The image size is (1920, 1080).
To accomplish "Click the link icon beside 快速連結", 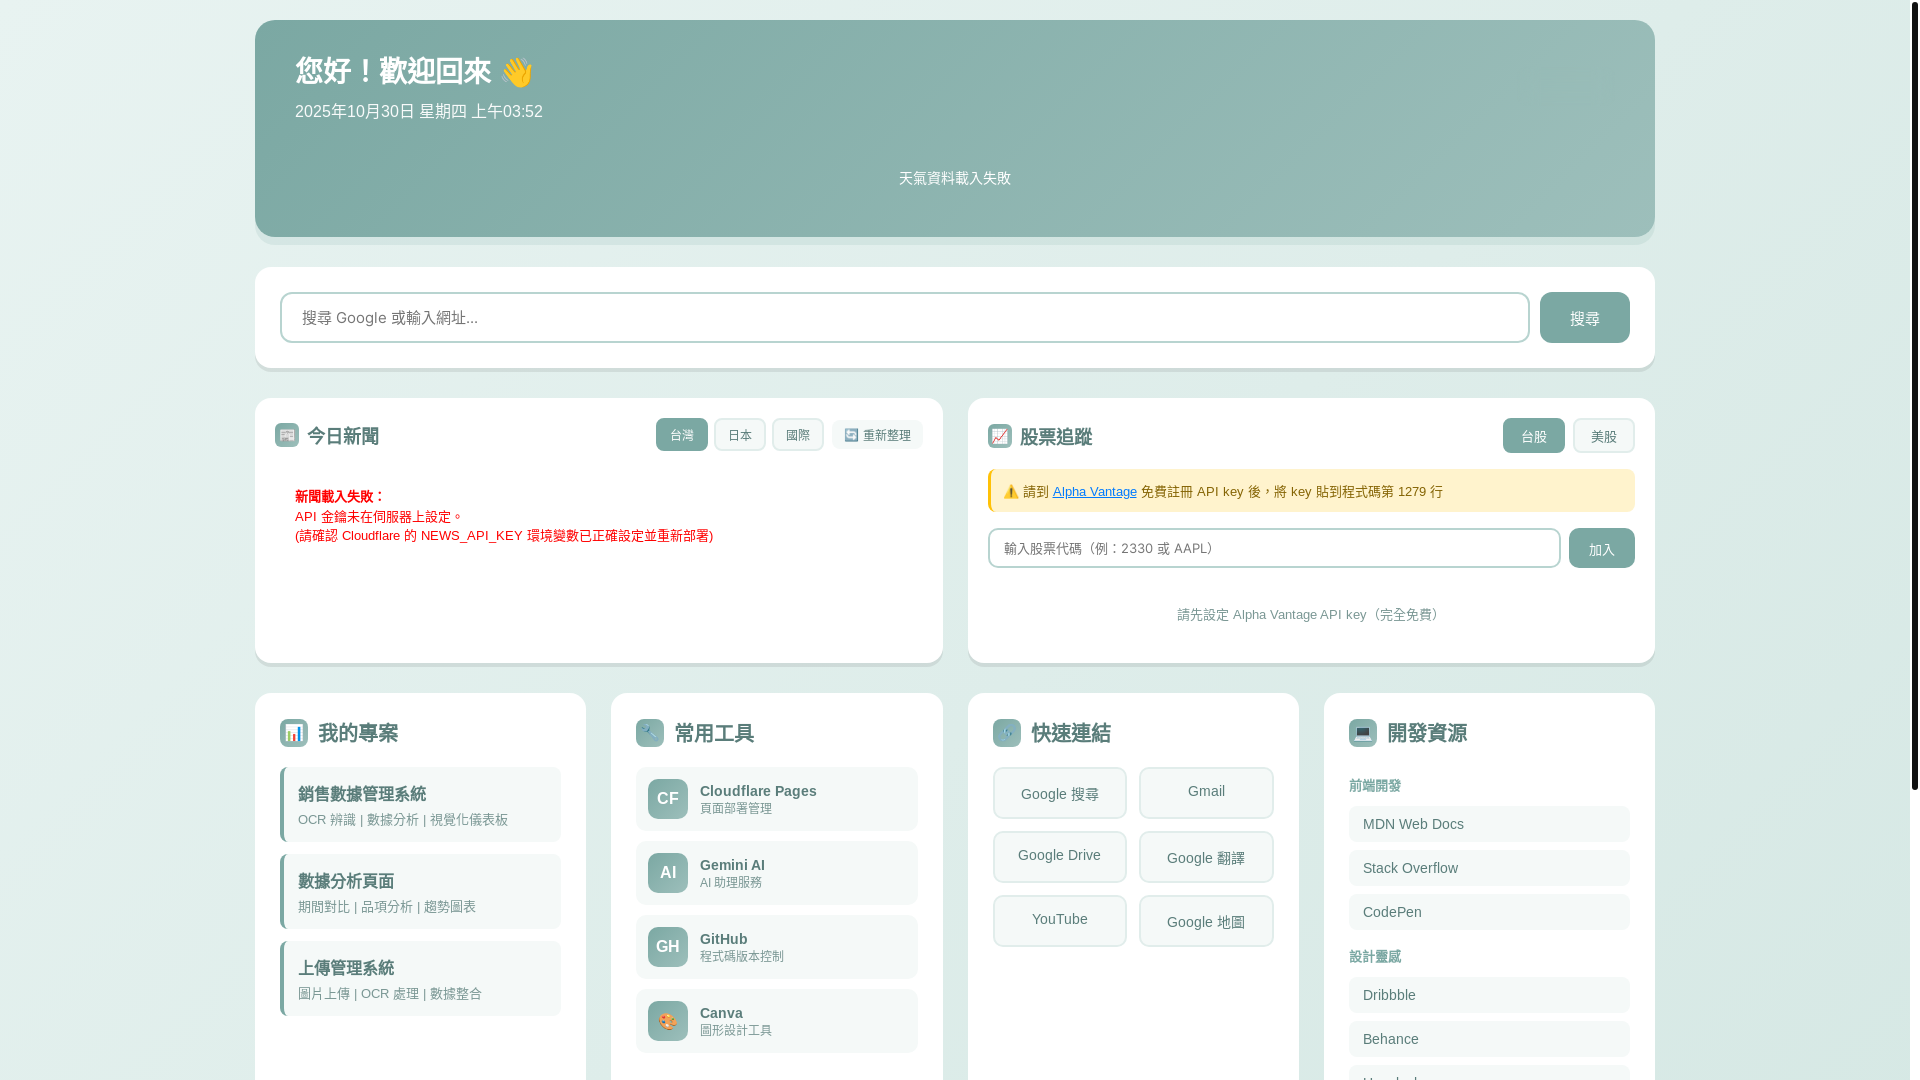I will click(1007, 733).
